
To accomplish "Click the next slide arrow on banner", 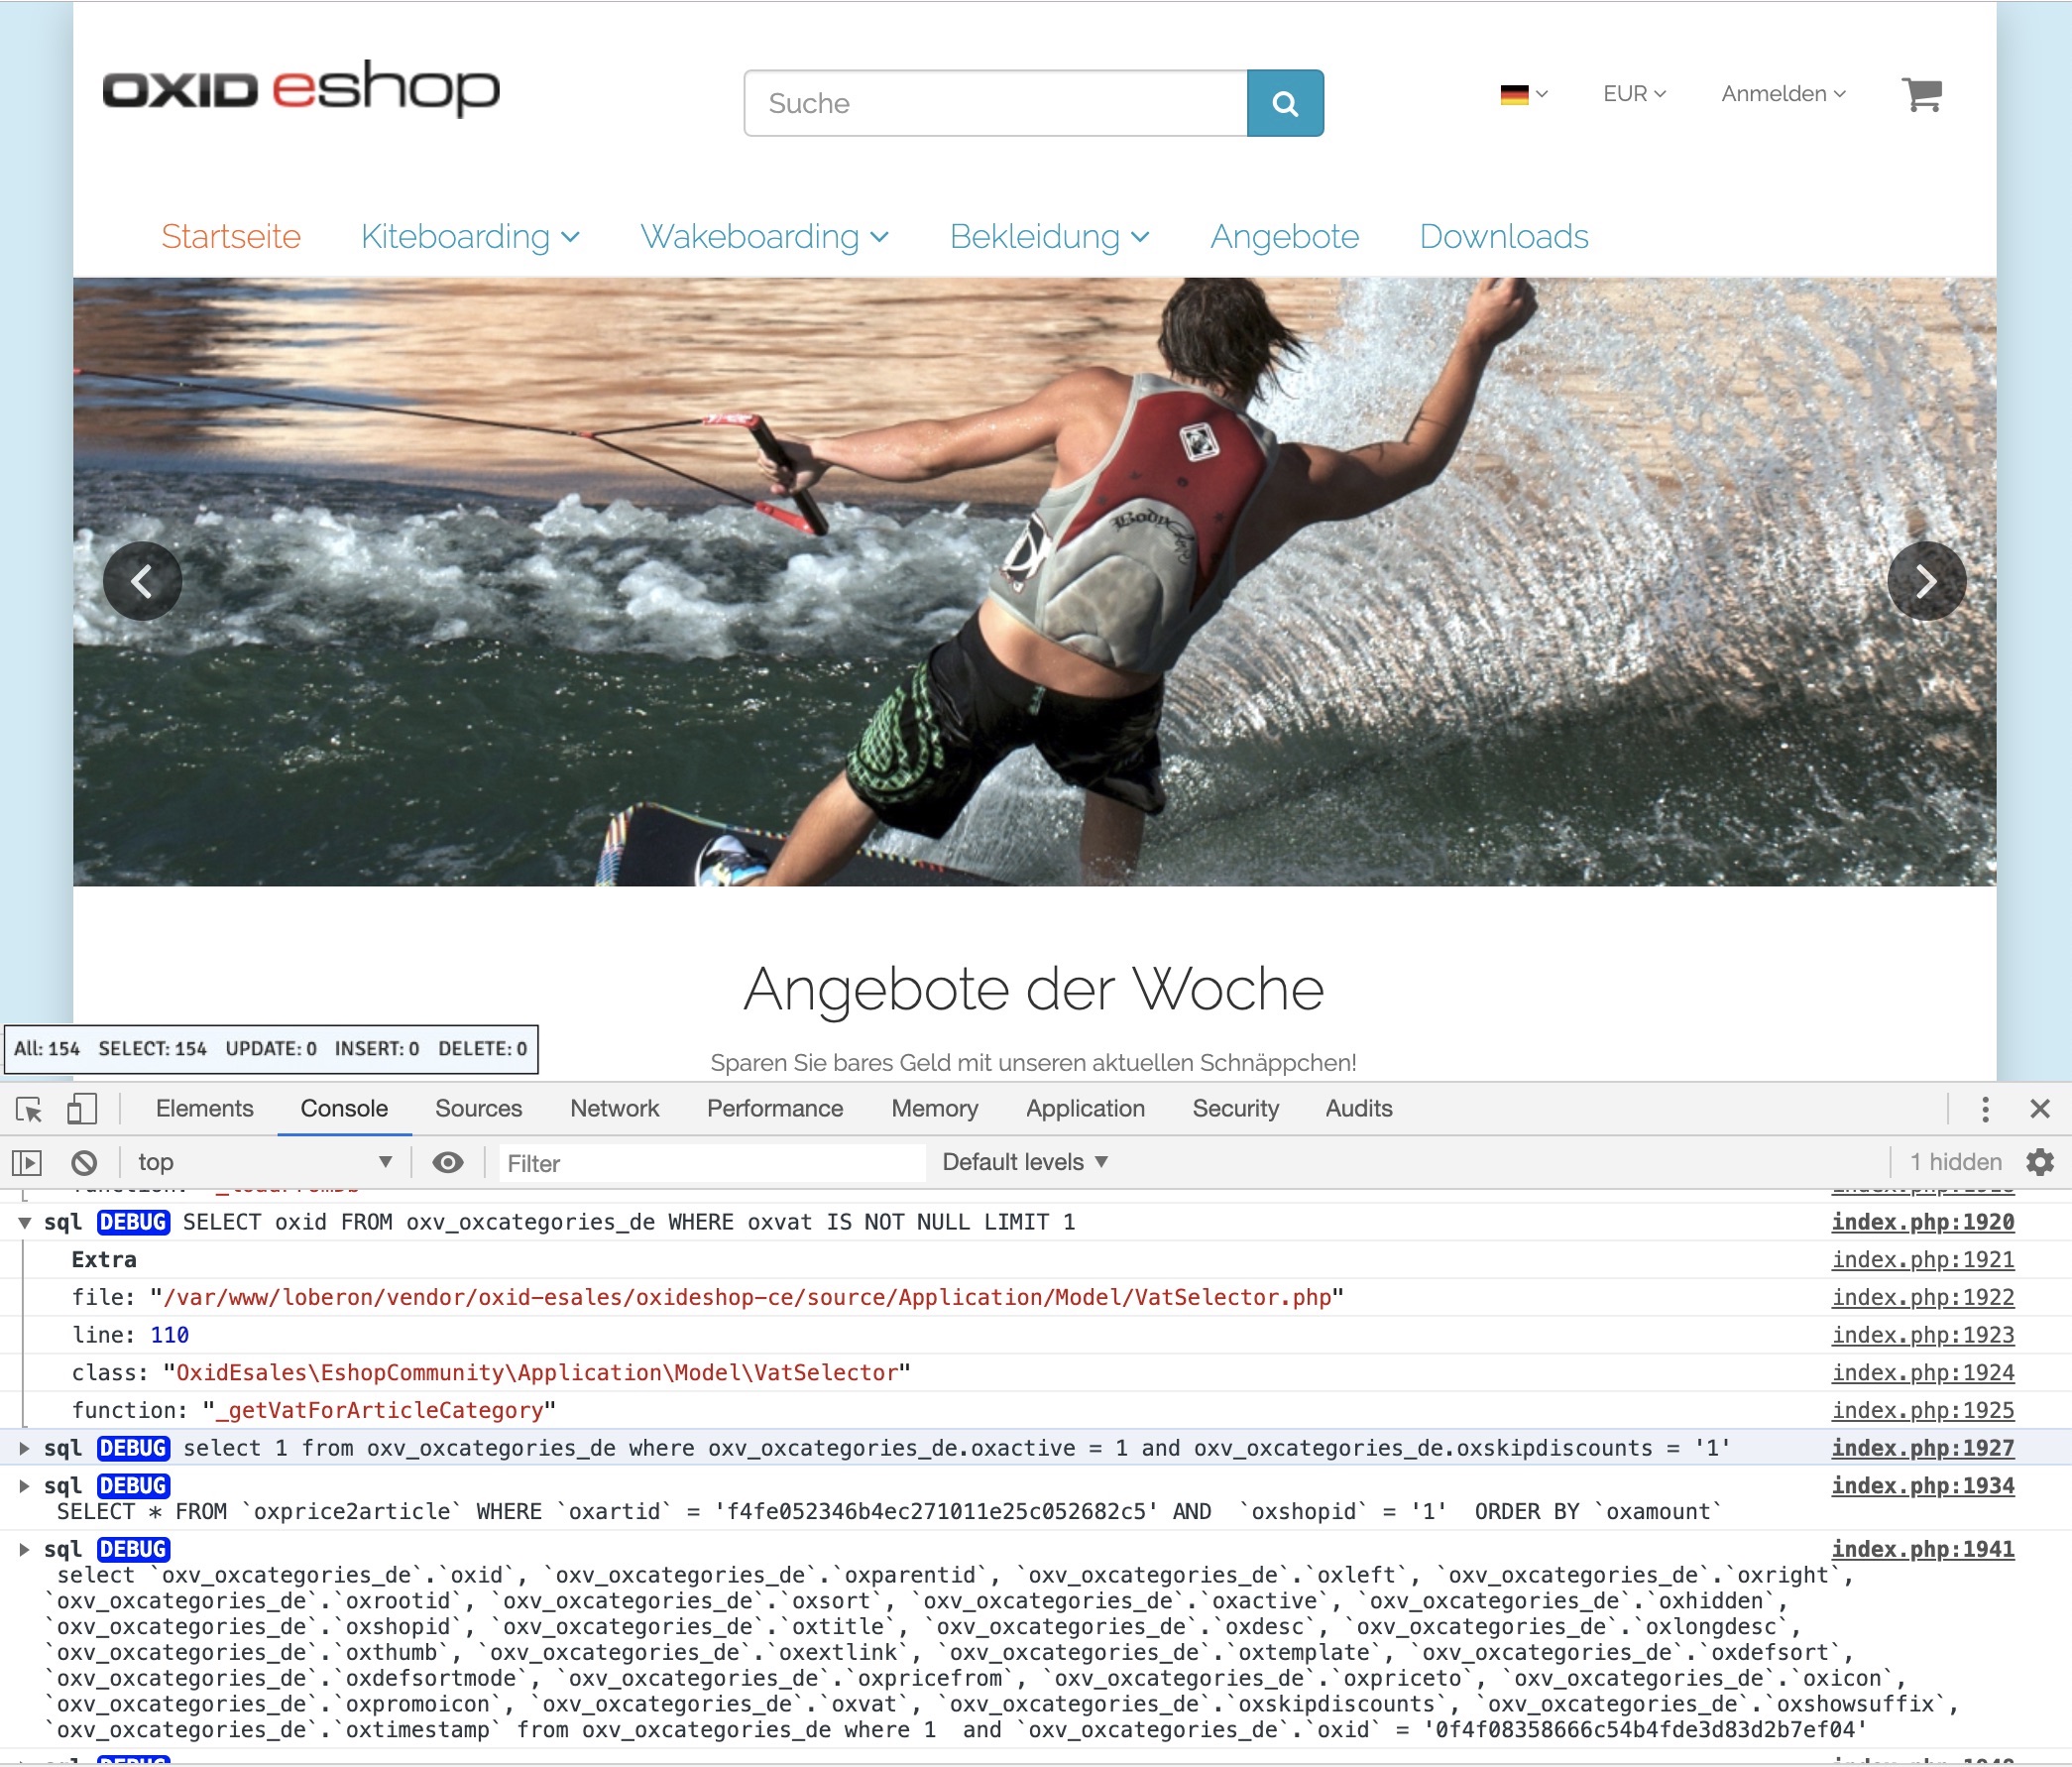I will (1926, 581).
